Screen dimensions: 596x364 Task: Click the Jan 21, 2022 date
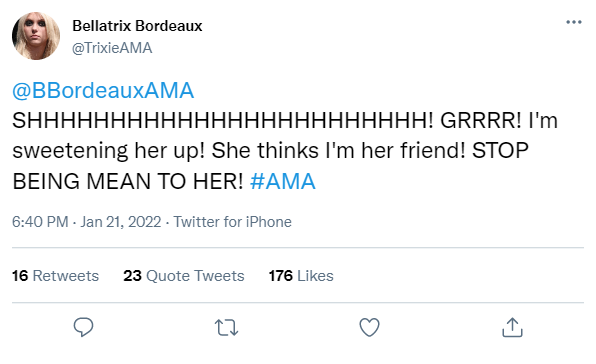click(x=121, y=222)
